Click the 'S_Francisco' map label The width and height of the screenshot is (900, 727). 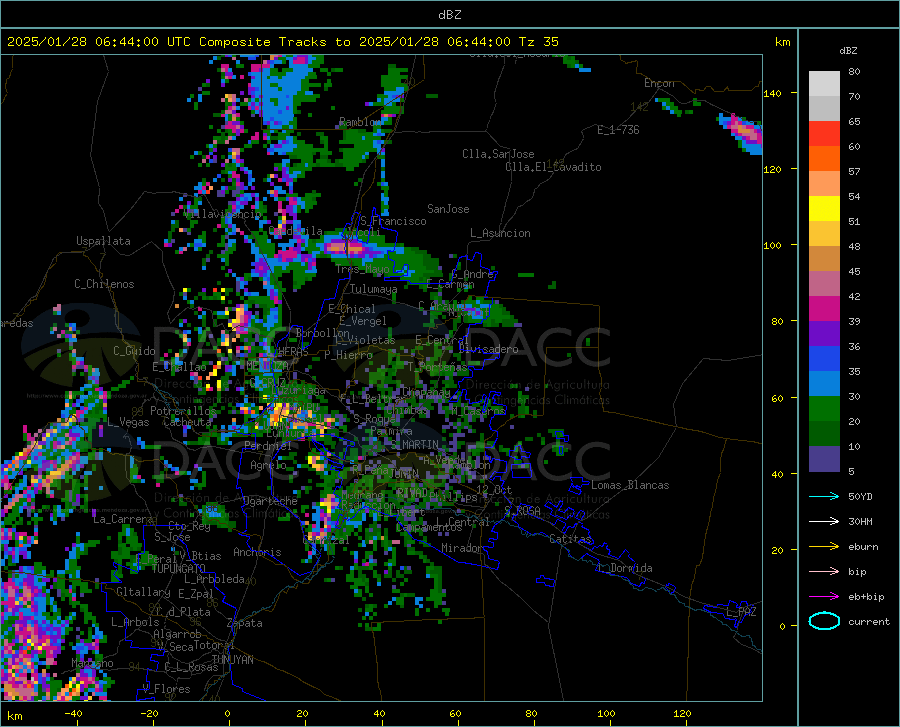393,221
